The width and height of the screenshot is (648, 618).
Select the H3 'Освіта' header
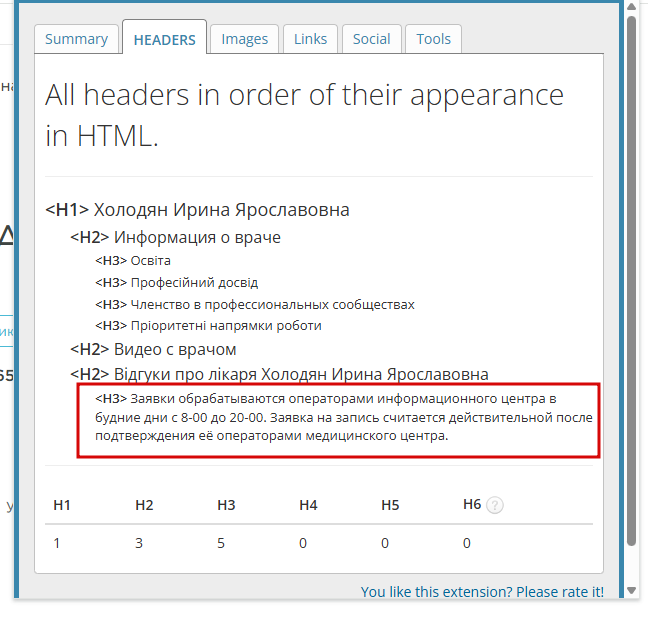pyautogui.click(x=133, y=261)
